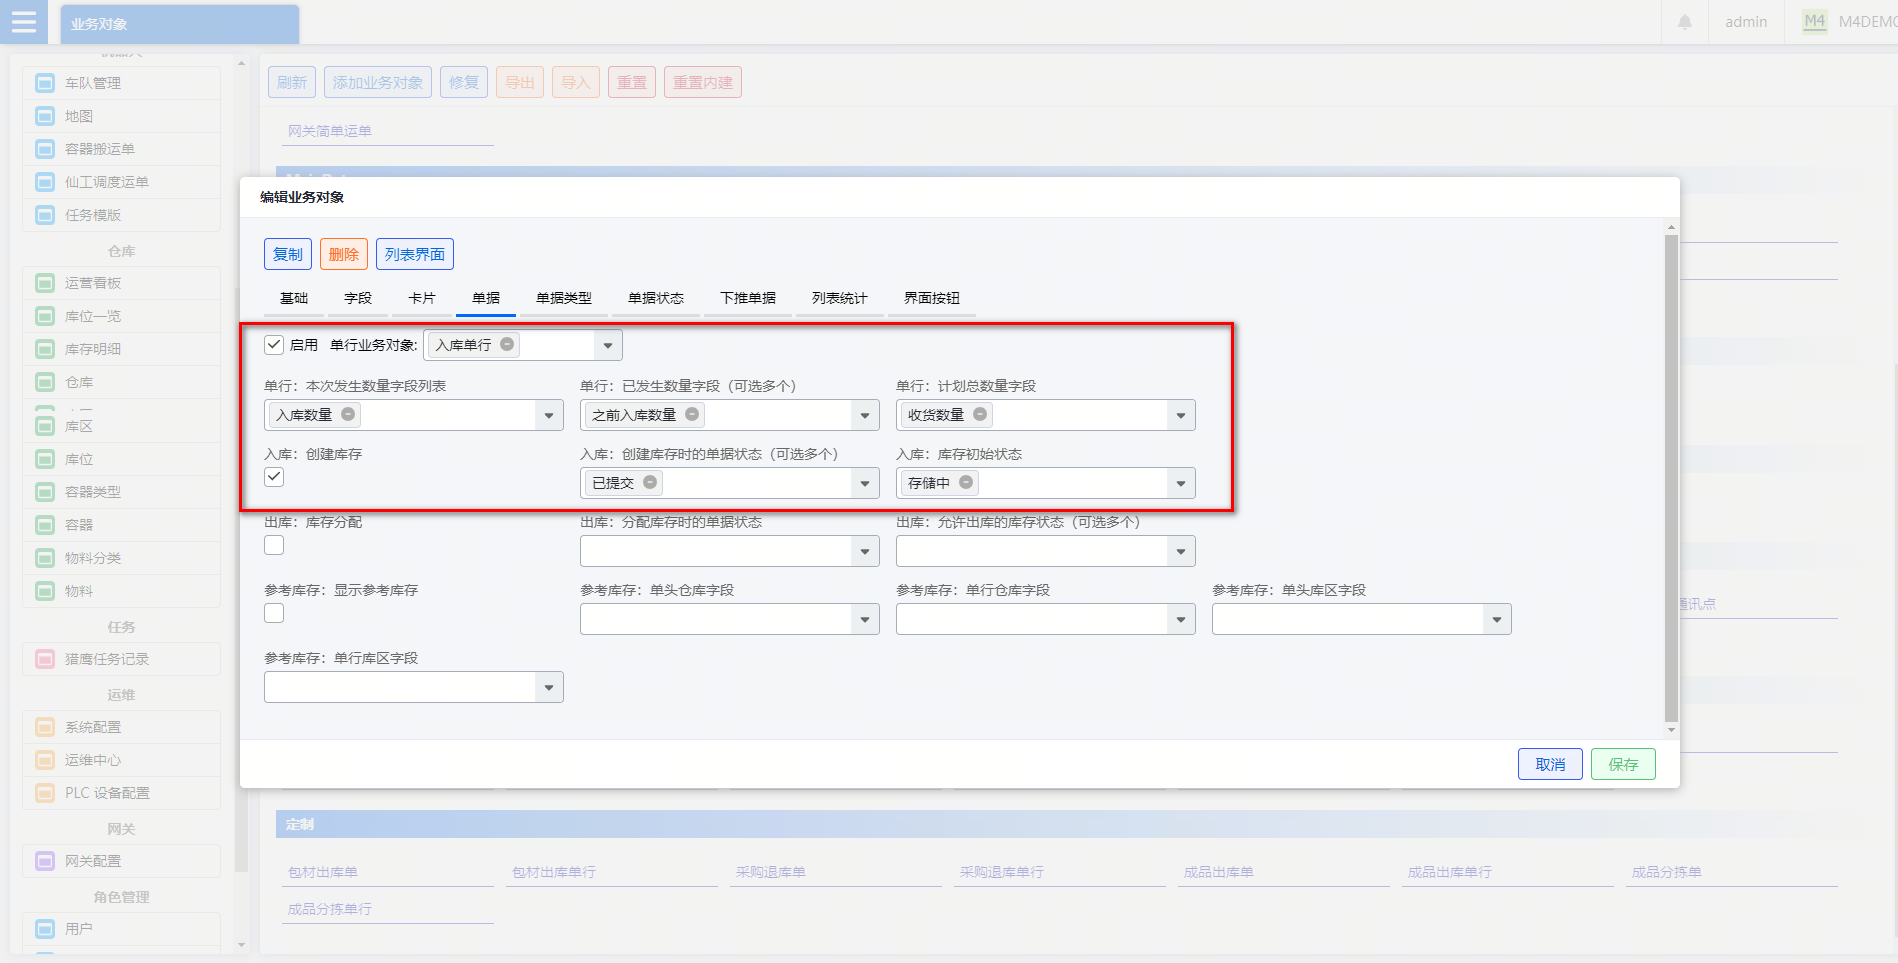Click the dialog vertical scrollbar
Image resolution: width=1898 pixels, height=963 pixels.
pos(1671,478)
